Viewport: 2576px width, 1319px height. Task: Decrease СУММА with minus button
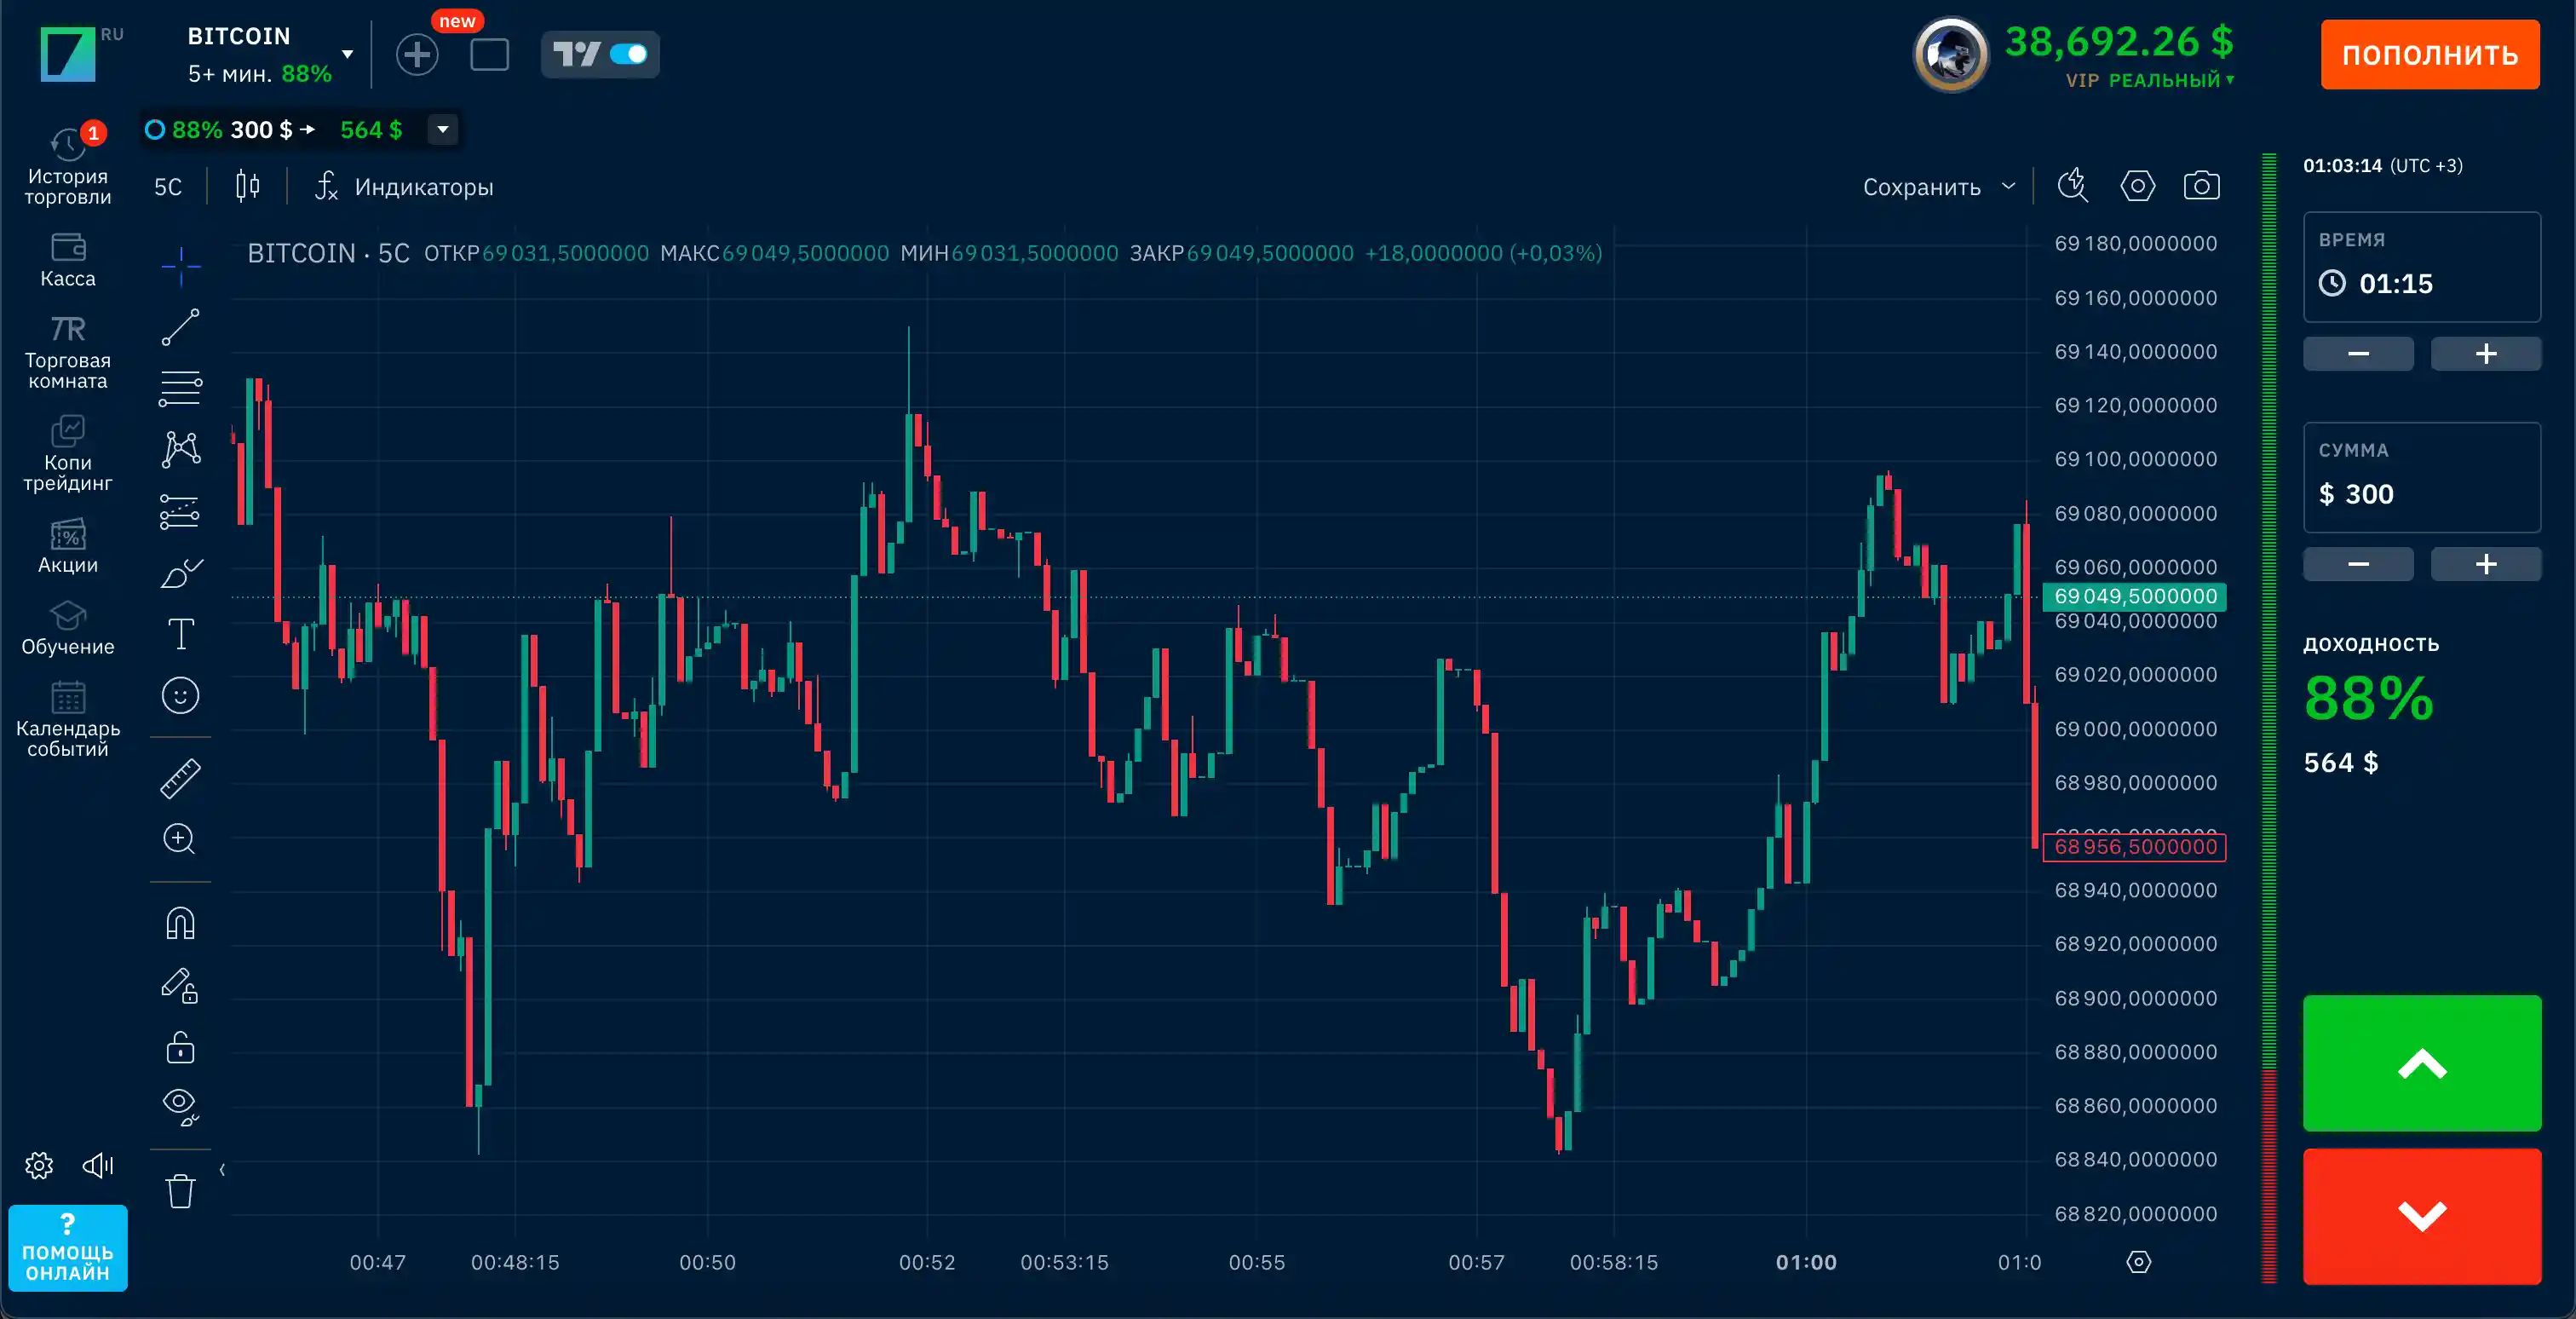2358,564
